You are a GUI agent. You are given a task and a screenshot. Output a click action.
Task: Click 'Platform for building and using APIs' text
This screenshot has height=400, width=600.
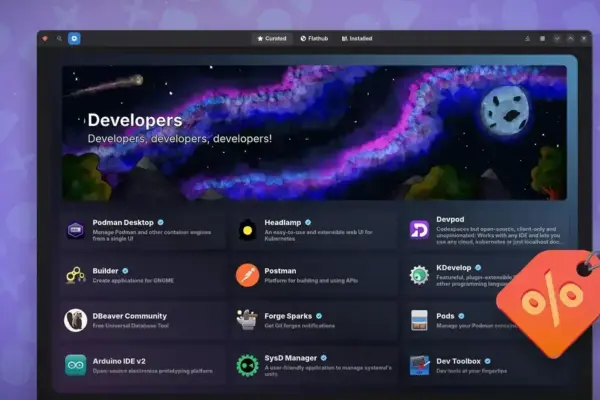click(311, 281)
